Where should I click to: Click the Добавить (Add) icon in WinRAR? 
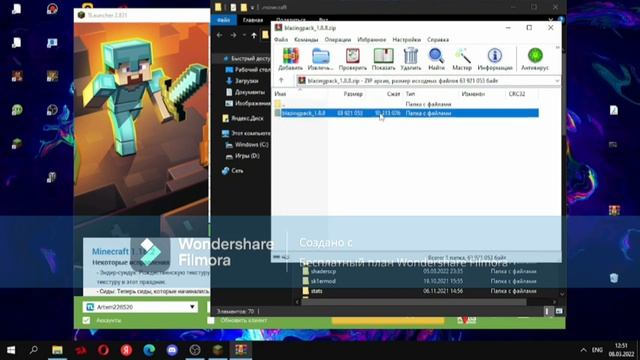(x=291, y=59)
